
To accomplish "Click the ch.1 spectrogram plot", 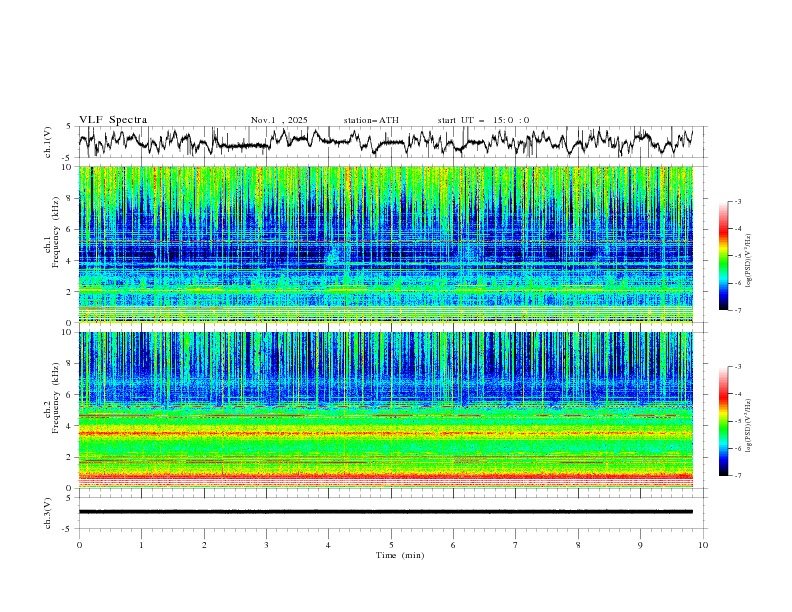I will click(x=386, y=244).
